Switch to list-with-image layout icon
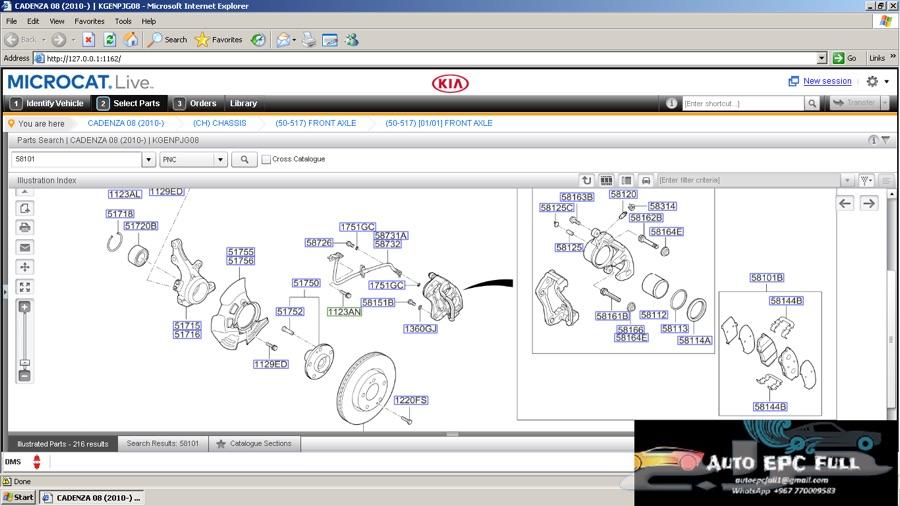The height and width of the screenshot is (506, 900). (626, 180)
